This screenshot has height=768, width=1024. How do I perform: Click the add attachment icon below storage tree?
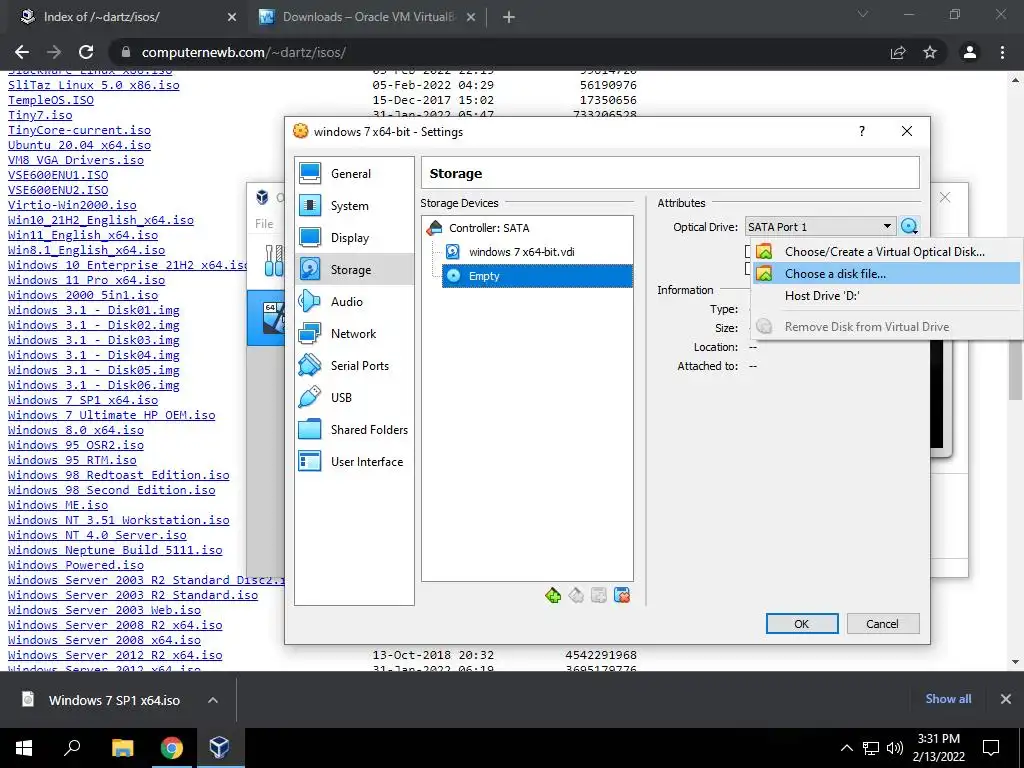click(598, 595)
